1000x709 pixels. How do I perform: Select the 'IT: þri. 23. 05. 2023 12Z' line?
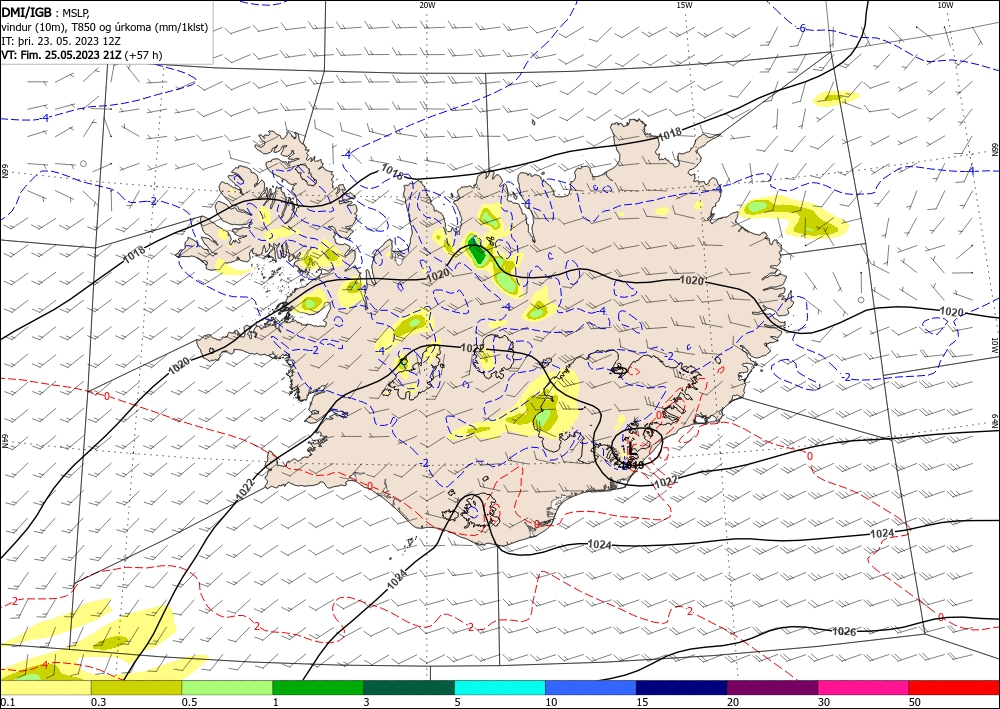tap(61, 41)
